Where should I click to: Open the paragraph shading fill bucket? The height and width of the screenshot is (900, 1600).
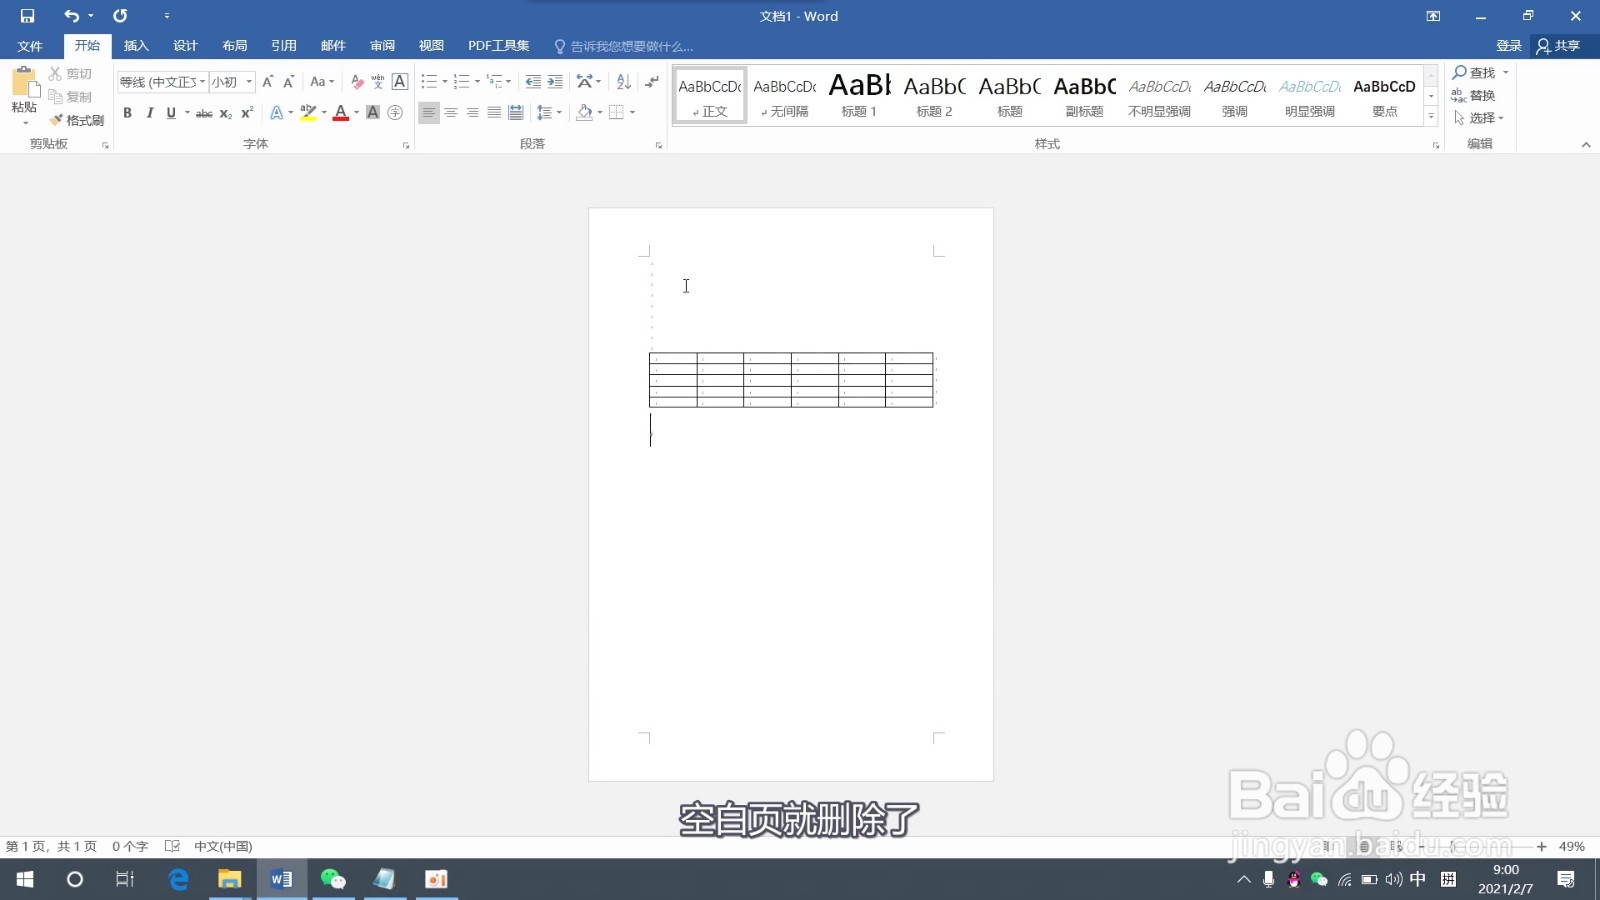[x=585, y=113]
